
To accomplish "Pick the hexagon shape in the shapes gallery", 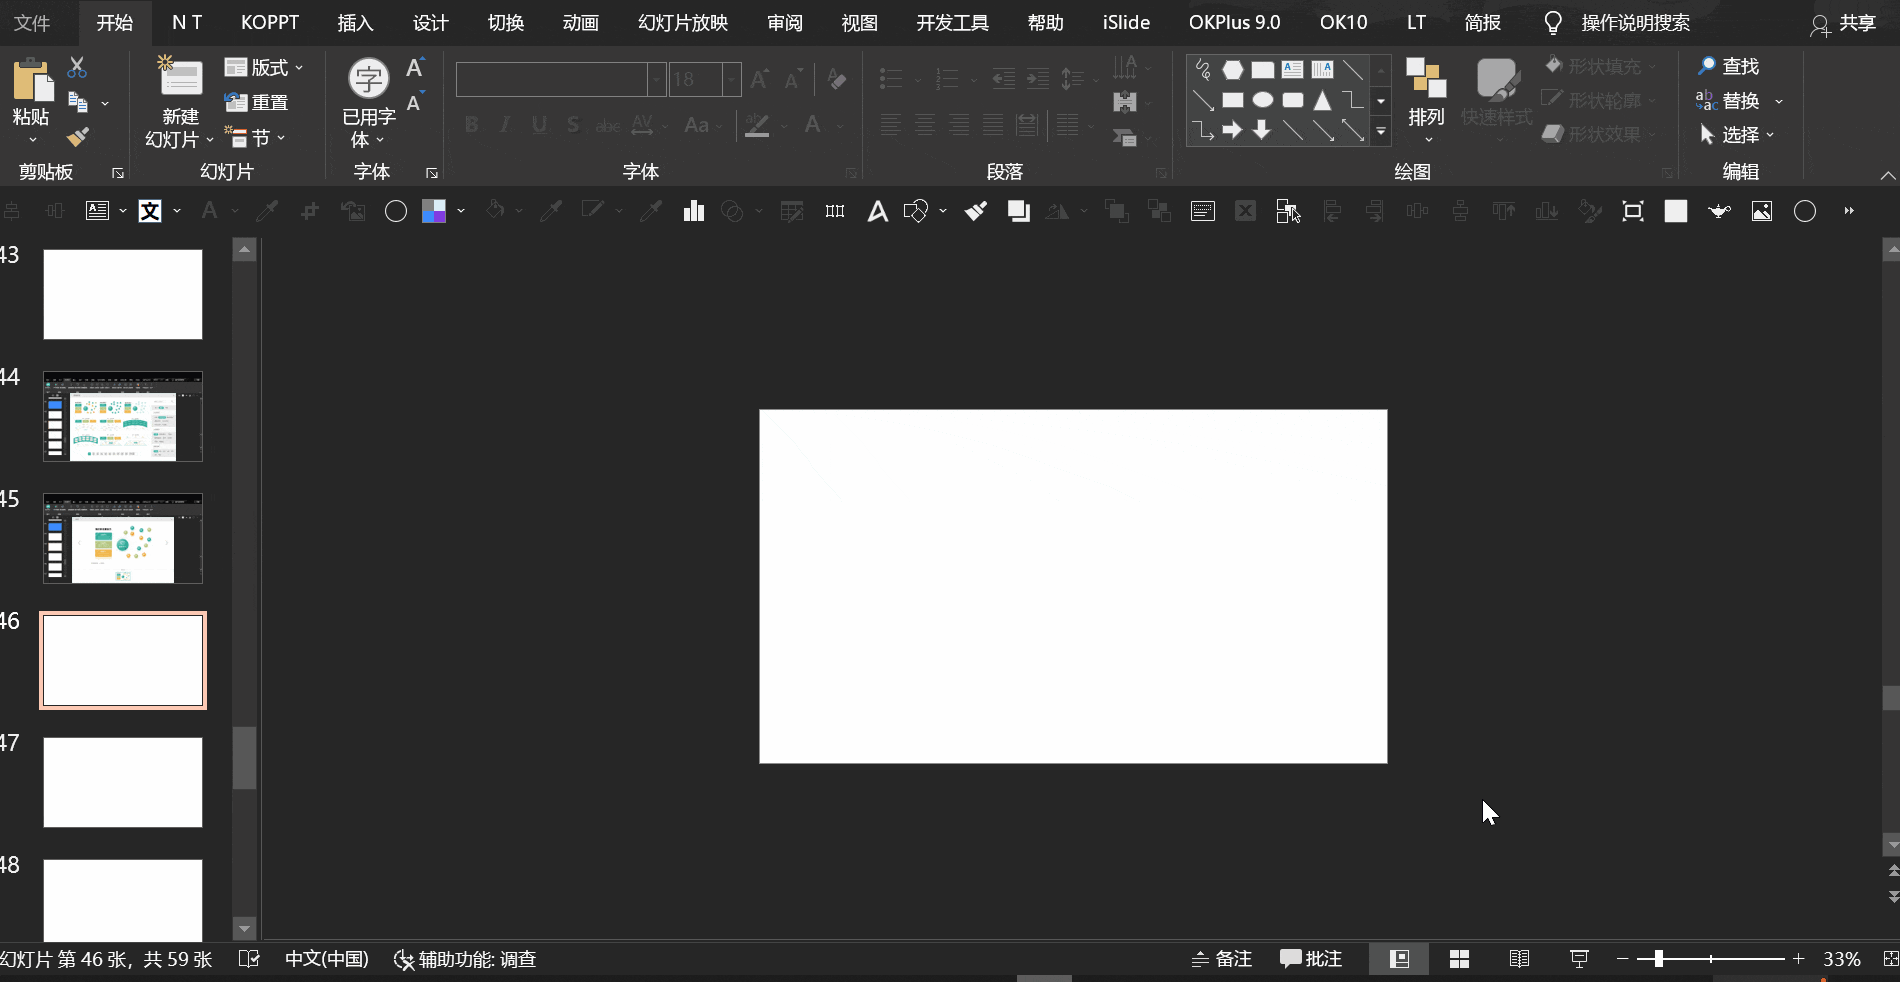I will click(1233, 70).
